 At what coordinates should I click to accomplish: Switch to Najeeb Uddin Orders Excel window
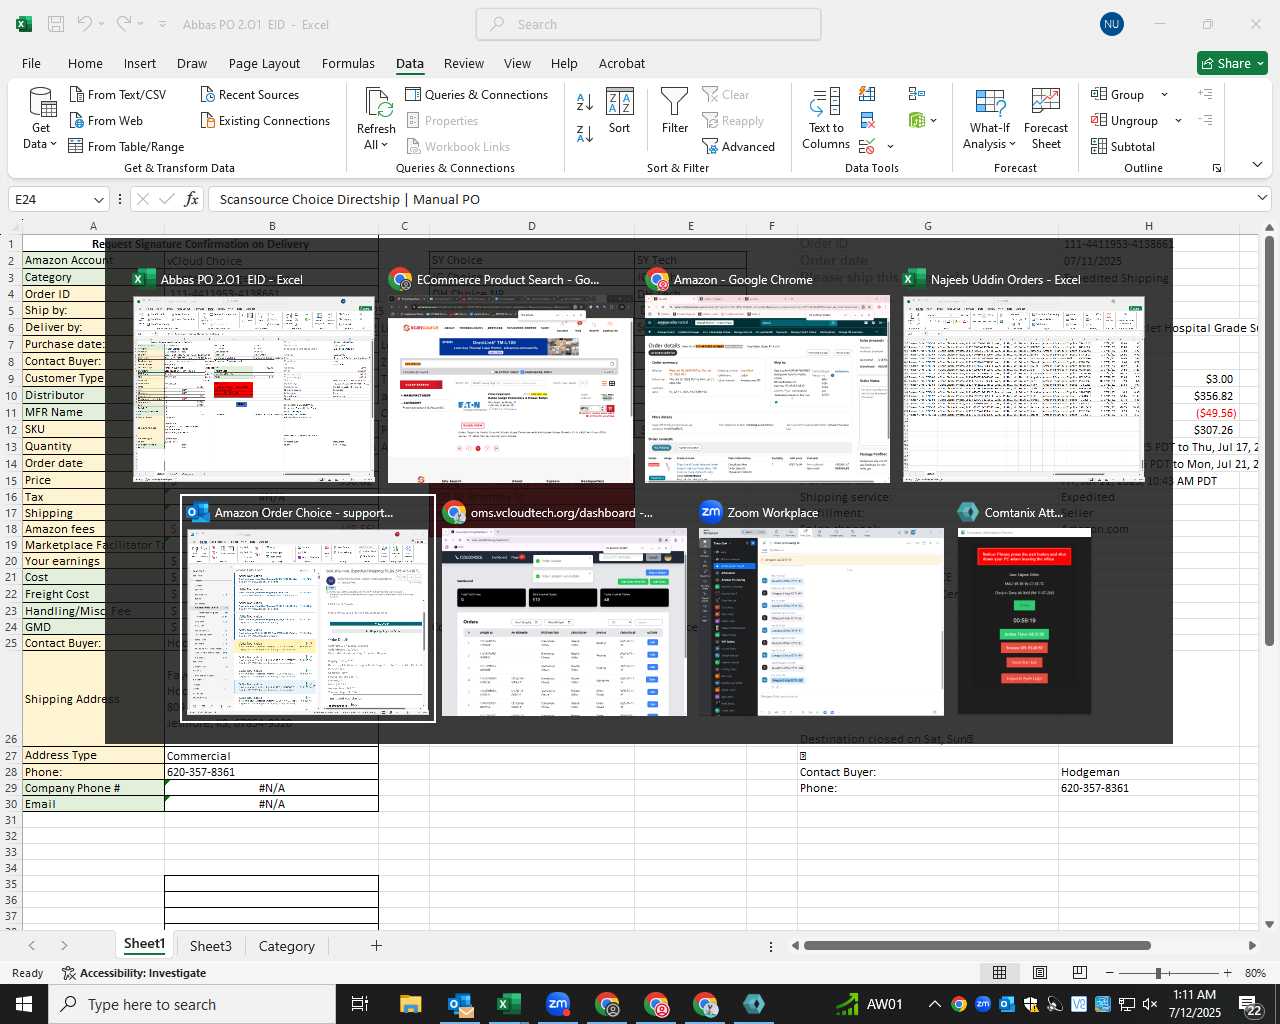click(x=1024, y=377)
